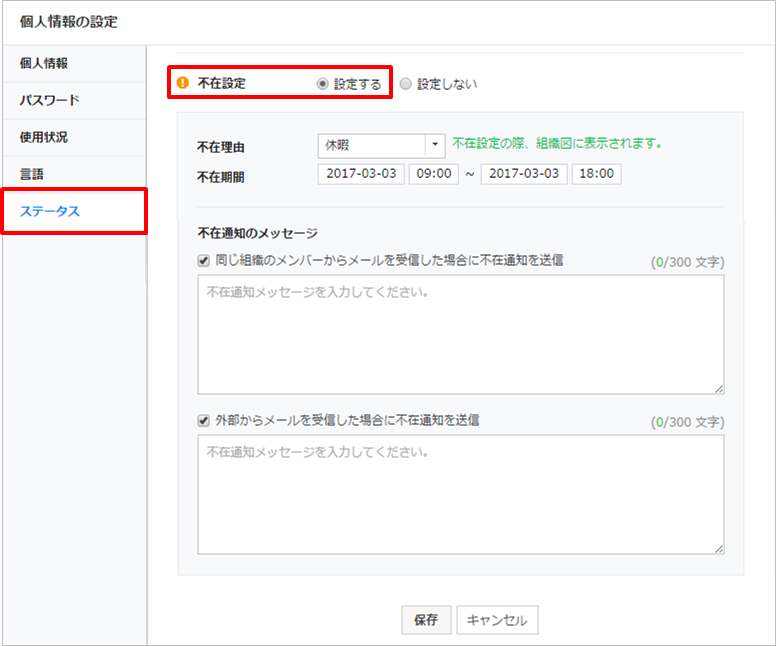Select the 設定しない radio button
The height and width of the screenshot is (646, 776).
pyautogui.click(x=405, y=85)
